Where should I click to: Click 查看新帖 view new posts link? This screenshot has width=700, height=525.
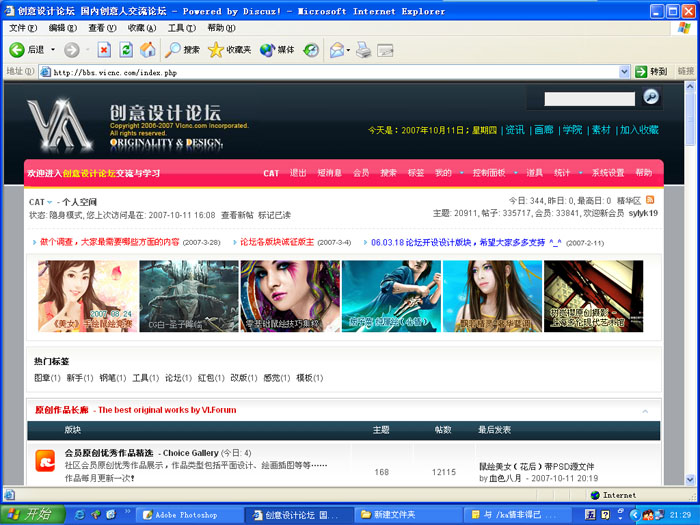click(x=237, y=215)
